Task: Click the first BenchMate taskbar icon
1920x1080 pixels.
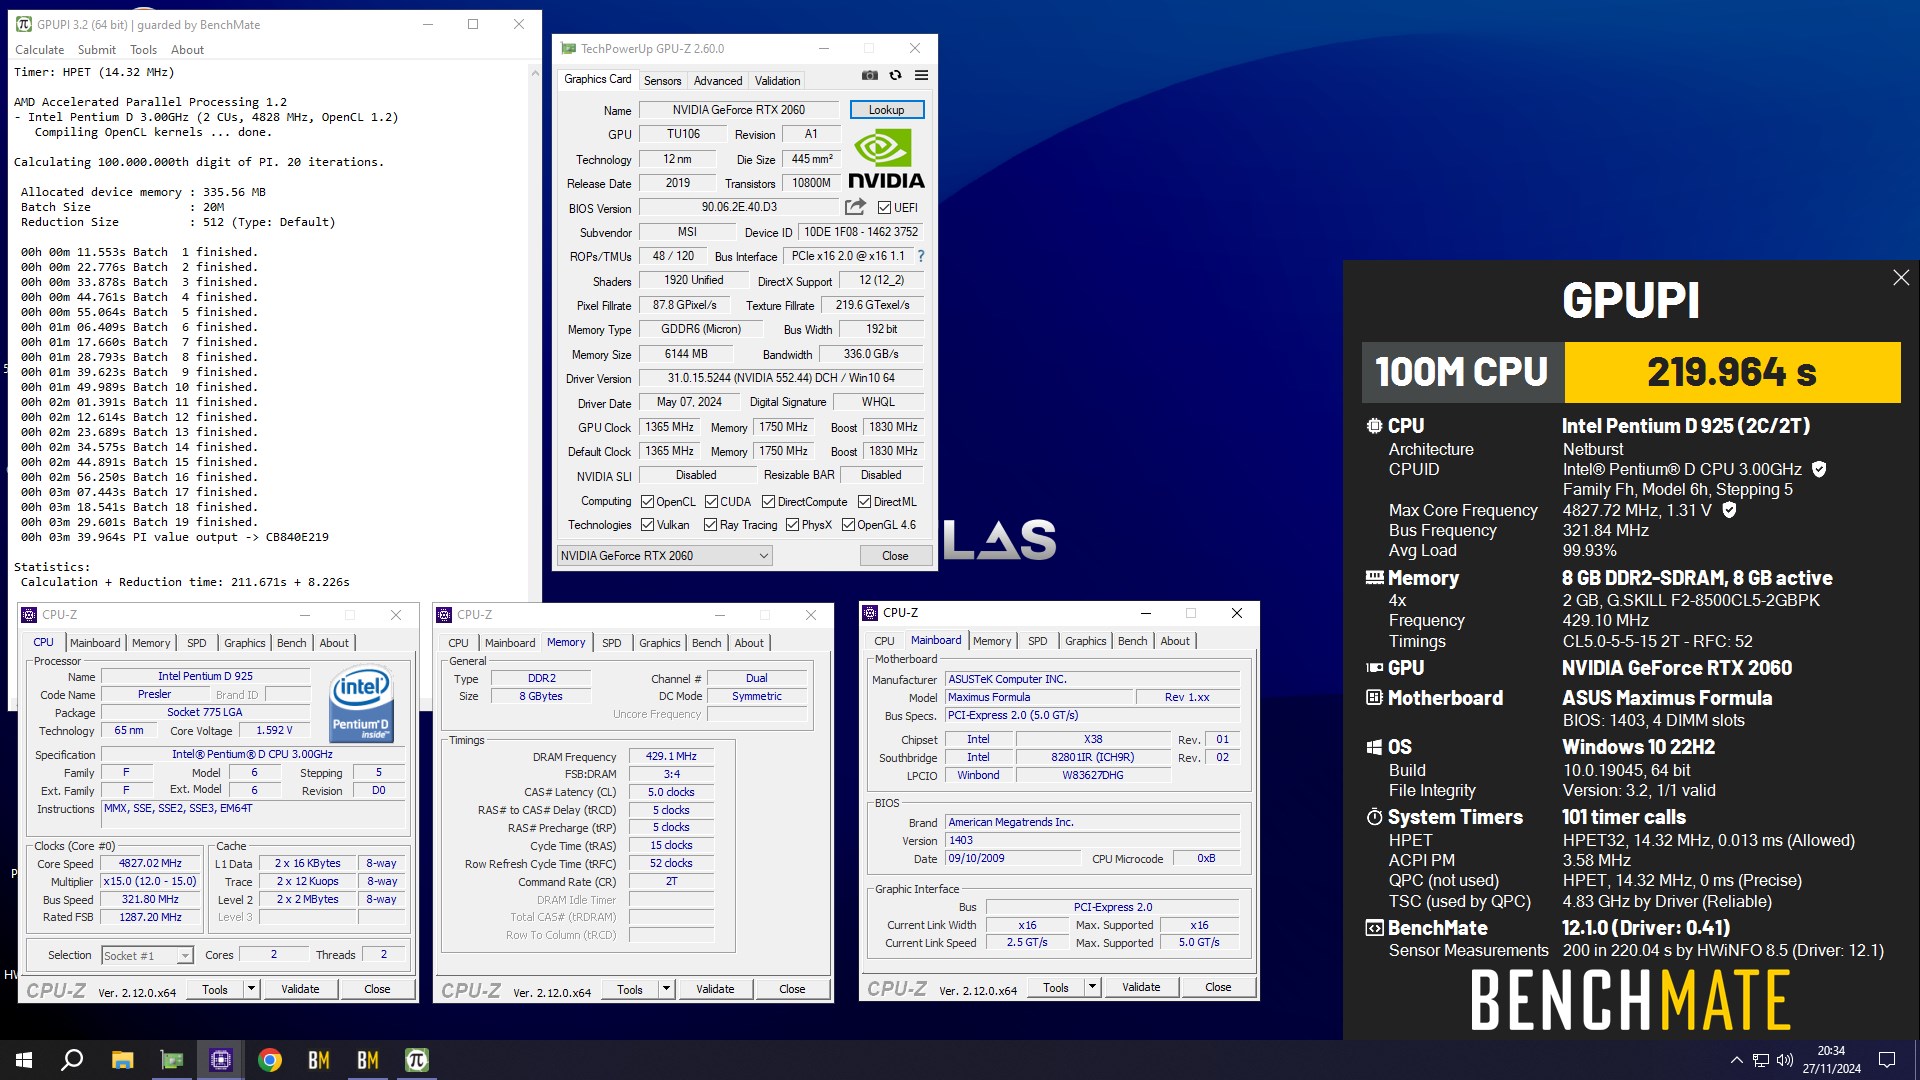Action: tap(319, 1060)
